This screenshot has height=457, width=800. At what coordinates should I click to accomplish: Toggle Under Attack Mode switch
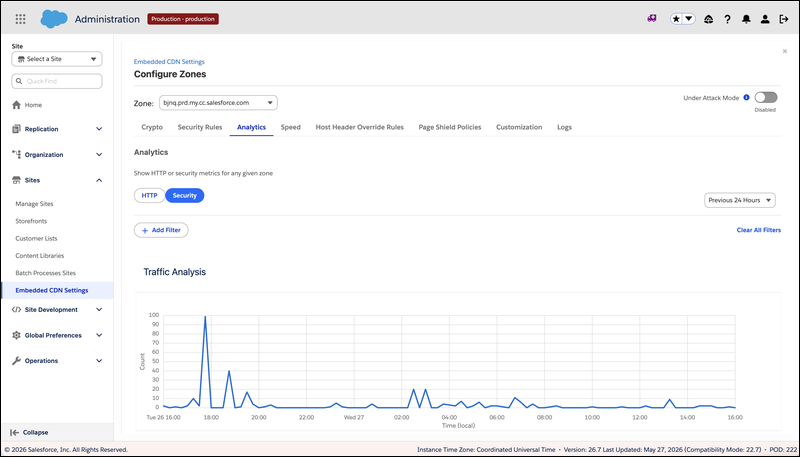tap(766, 97)
